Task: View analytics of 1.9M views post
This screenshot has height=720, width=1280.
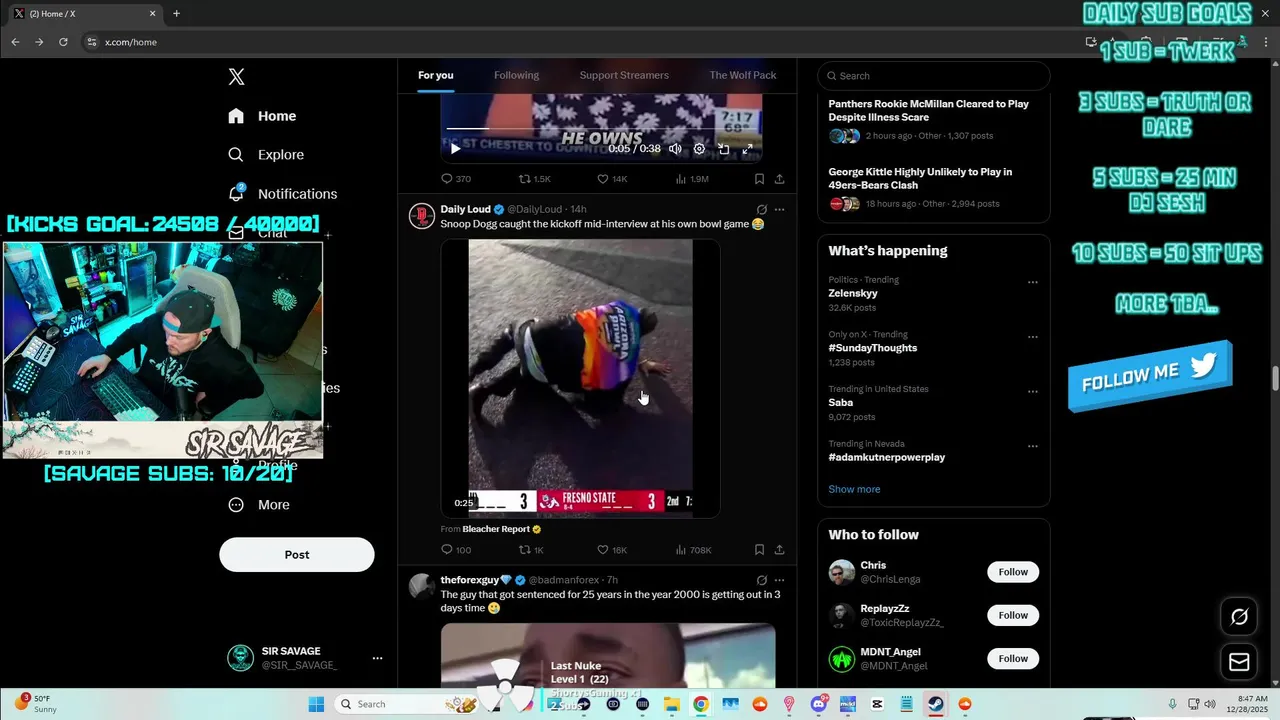Action: pos(692,179)
